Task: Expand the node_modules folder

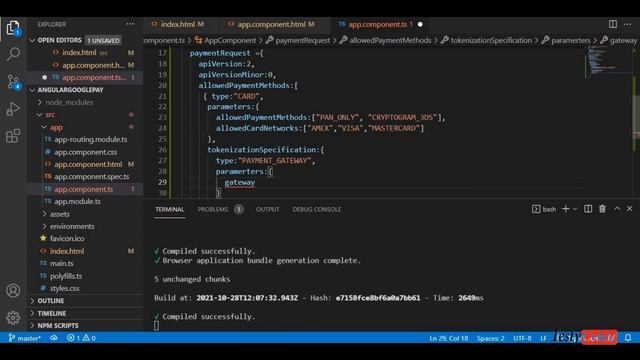Action: pos(69,102)
